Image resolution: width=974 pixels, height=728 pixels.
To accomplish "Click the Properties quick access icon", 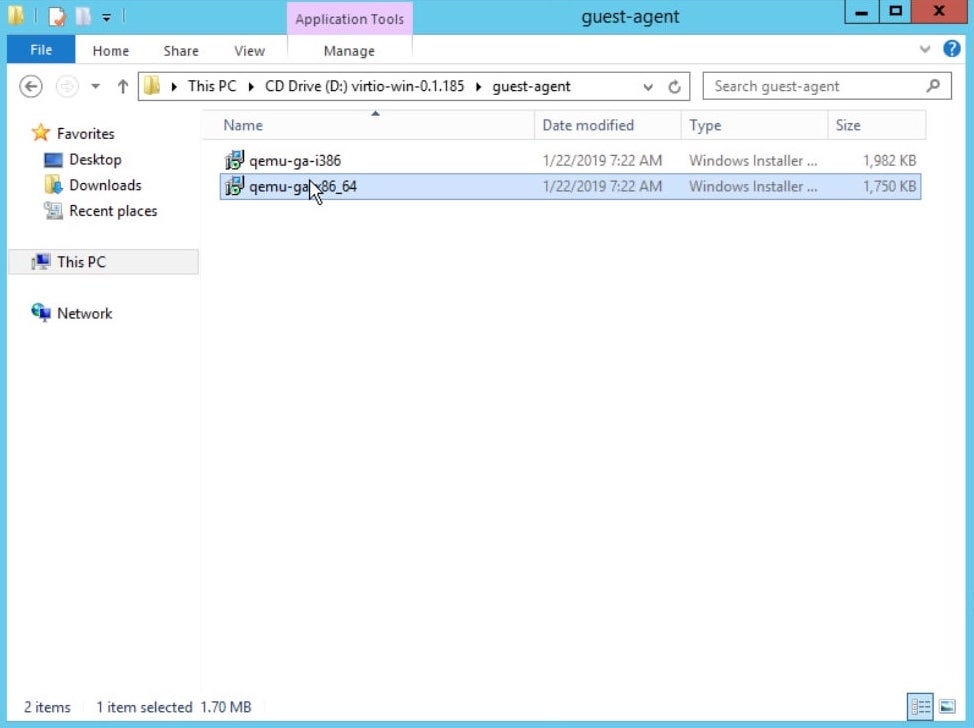I will (57, 16).
